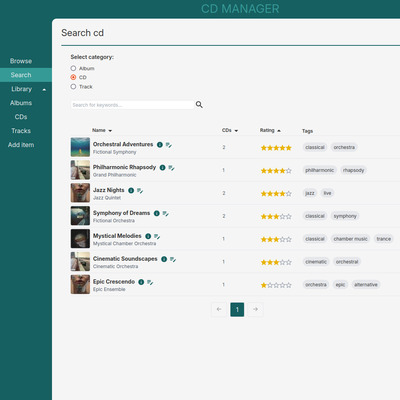Viewport: 400px width, 400px height.
Task: Open Tracks in the sidebar
Action: pyautogui.click(x=21, y=131)
